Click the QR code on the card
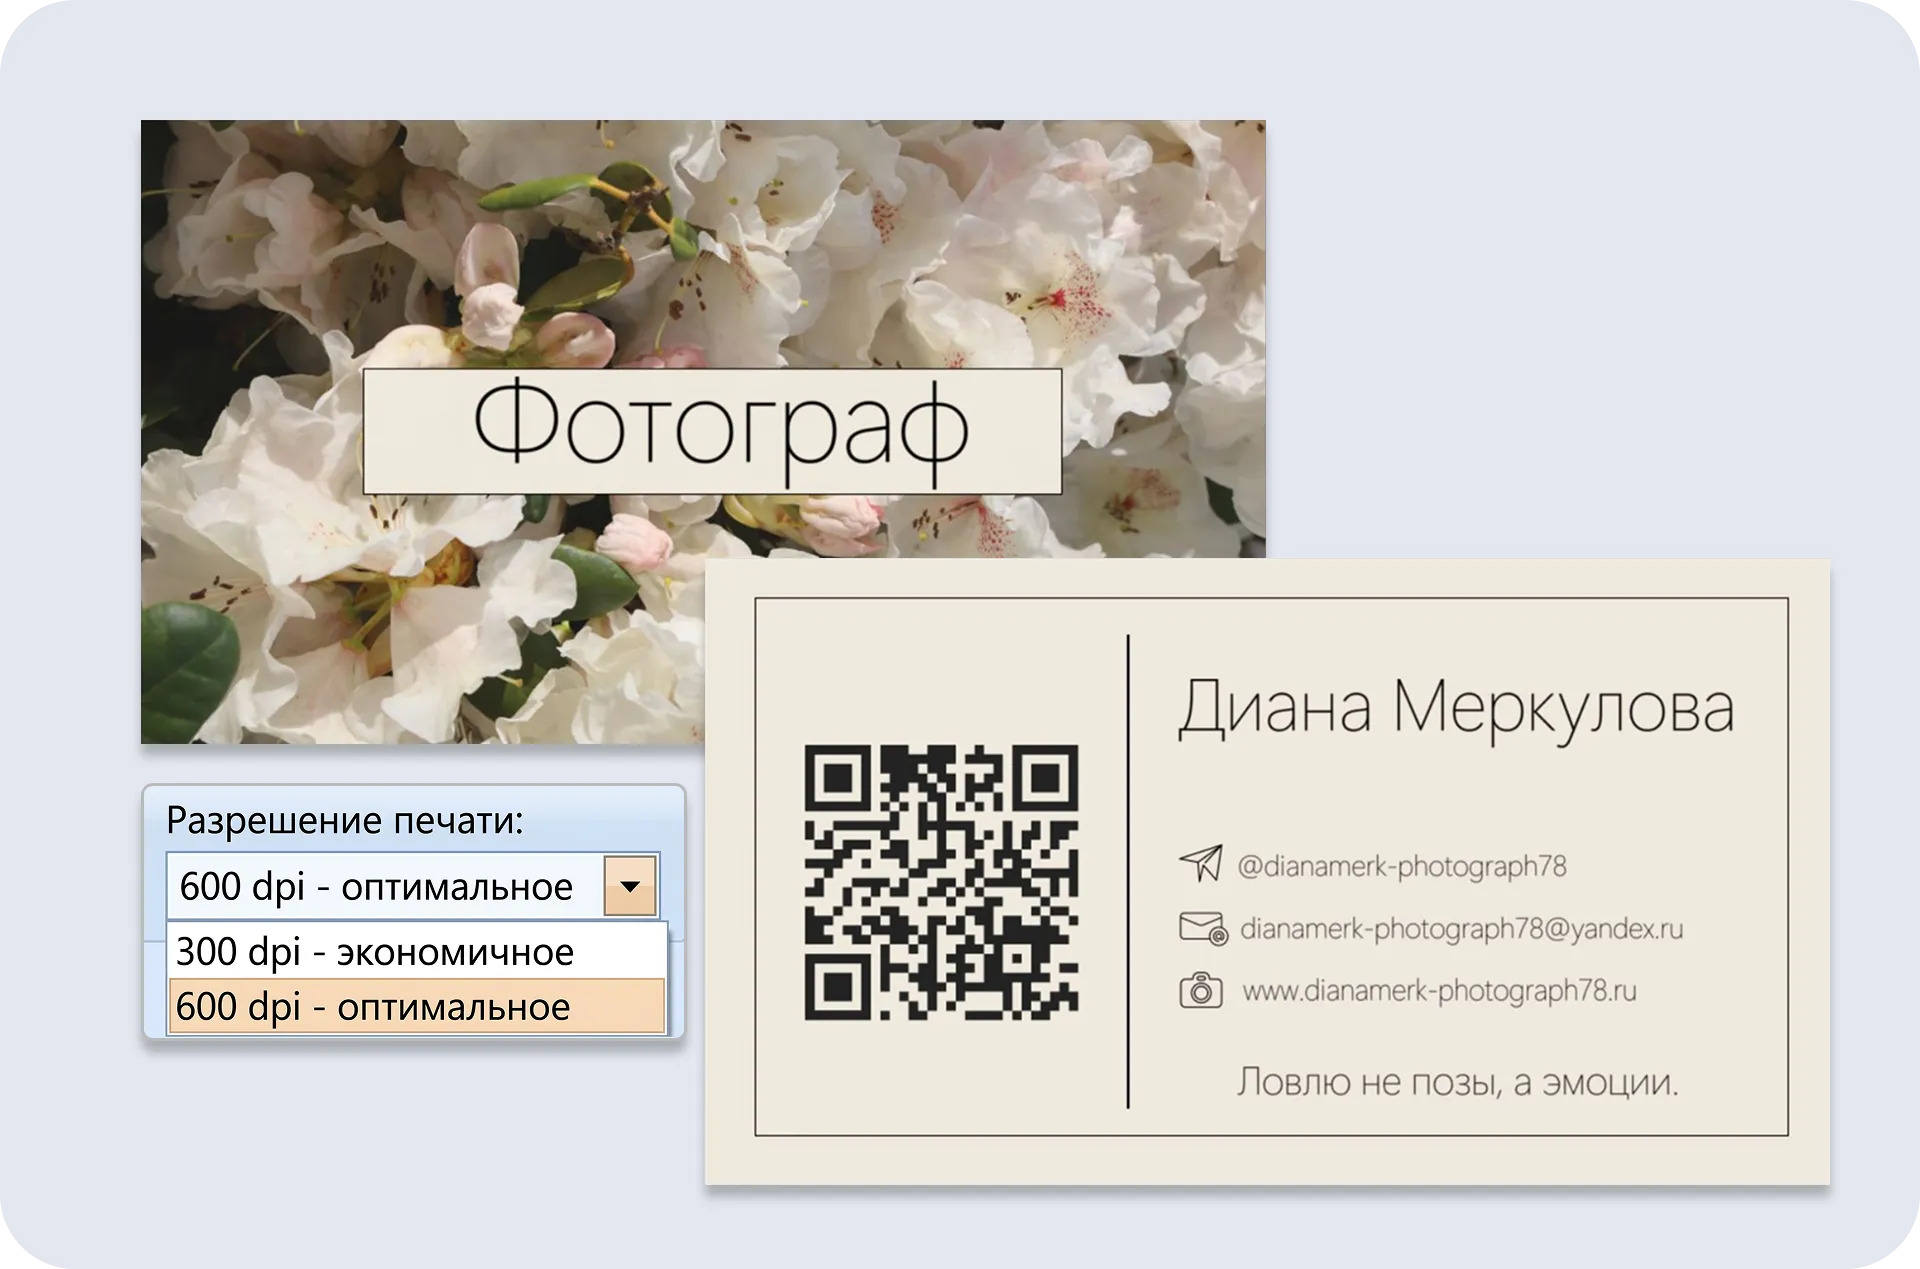Viewport: 1920px width, 1269px height. click(941, 882)
